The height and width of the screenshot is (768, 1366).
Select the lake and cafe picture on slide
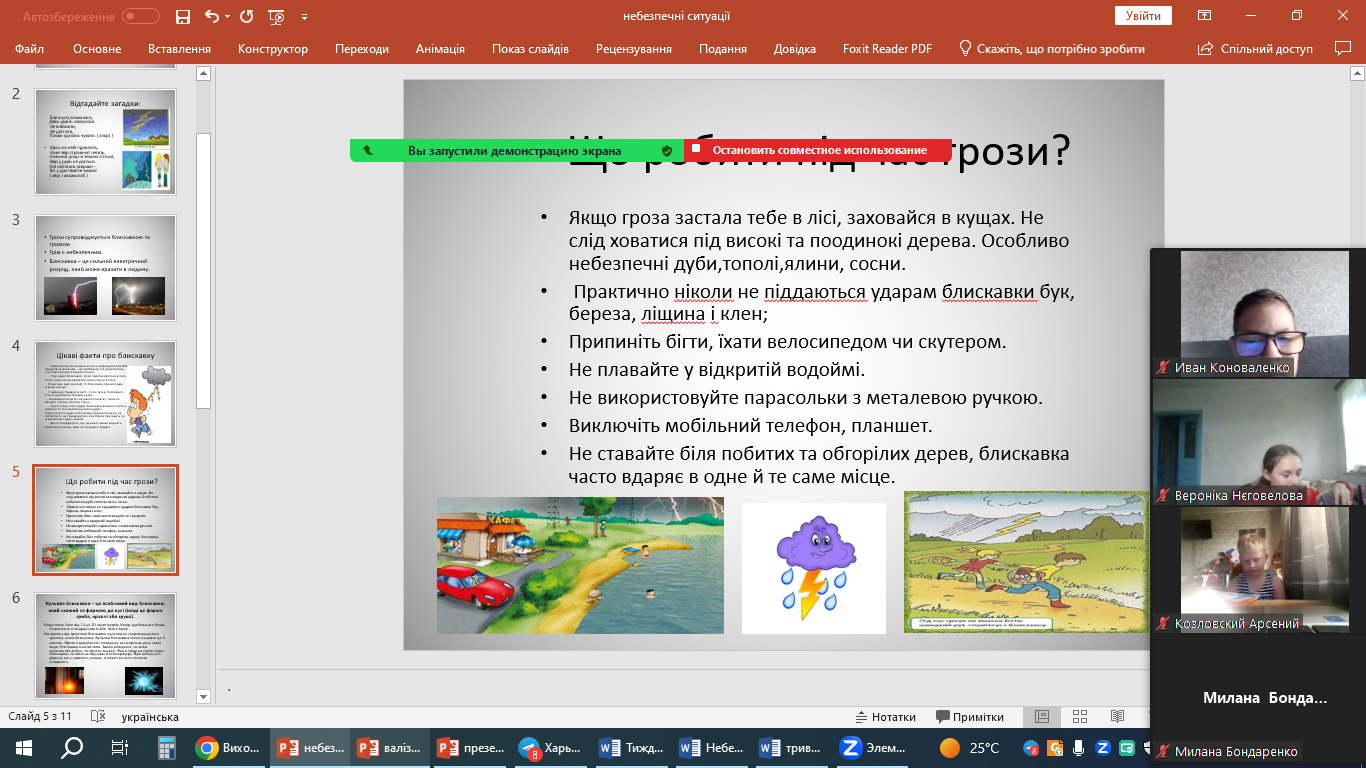tap(580, 565)
